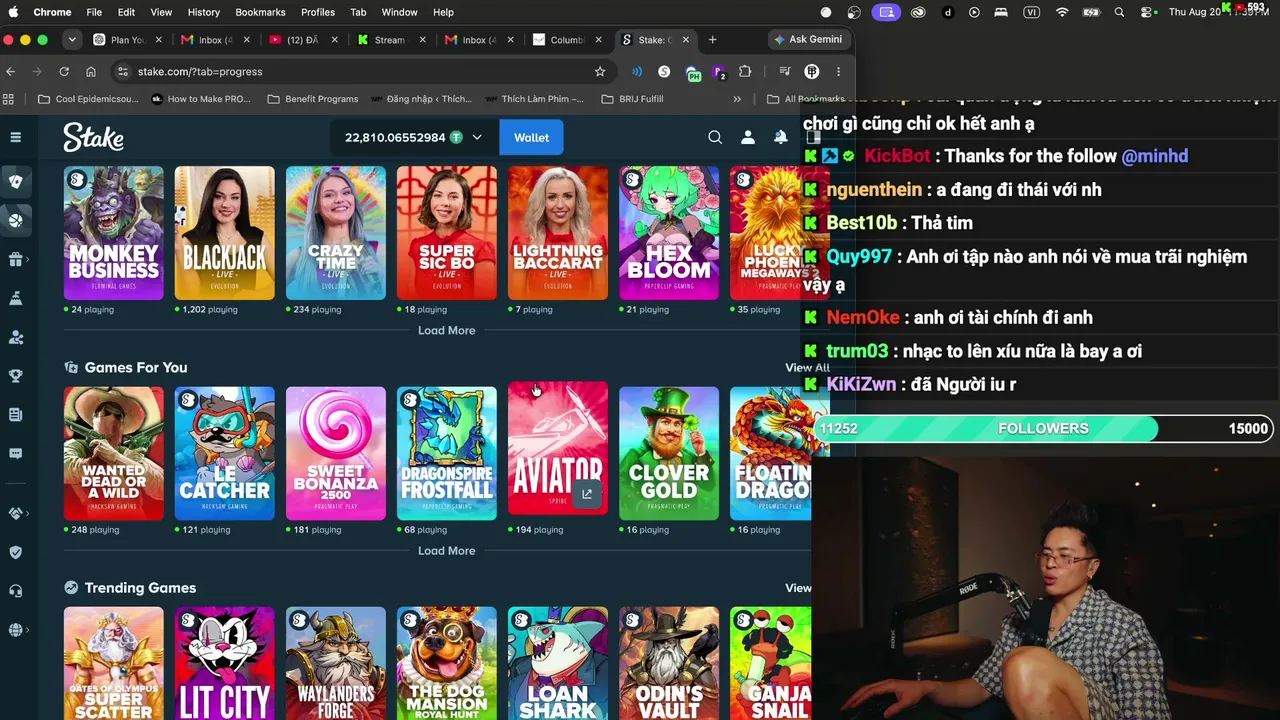This screenshot has height=720, width=1280.
Task: Click the NemOke username in chat
Action: [863, 318]
